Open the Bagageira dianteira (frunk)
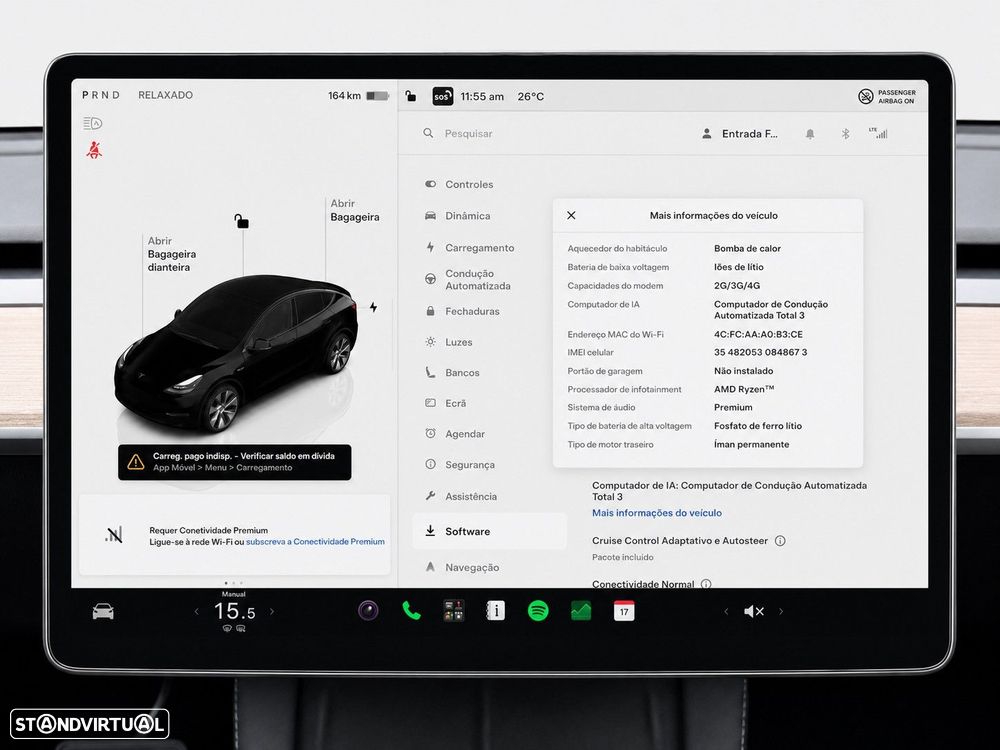 (x=172, y=254)
